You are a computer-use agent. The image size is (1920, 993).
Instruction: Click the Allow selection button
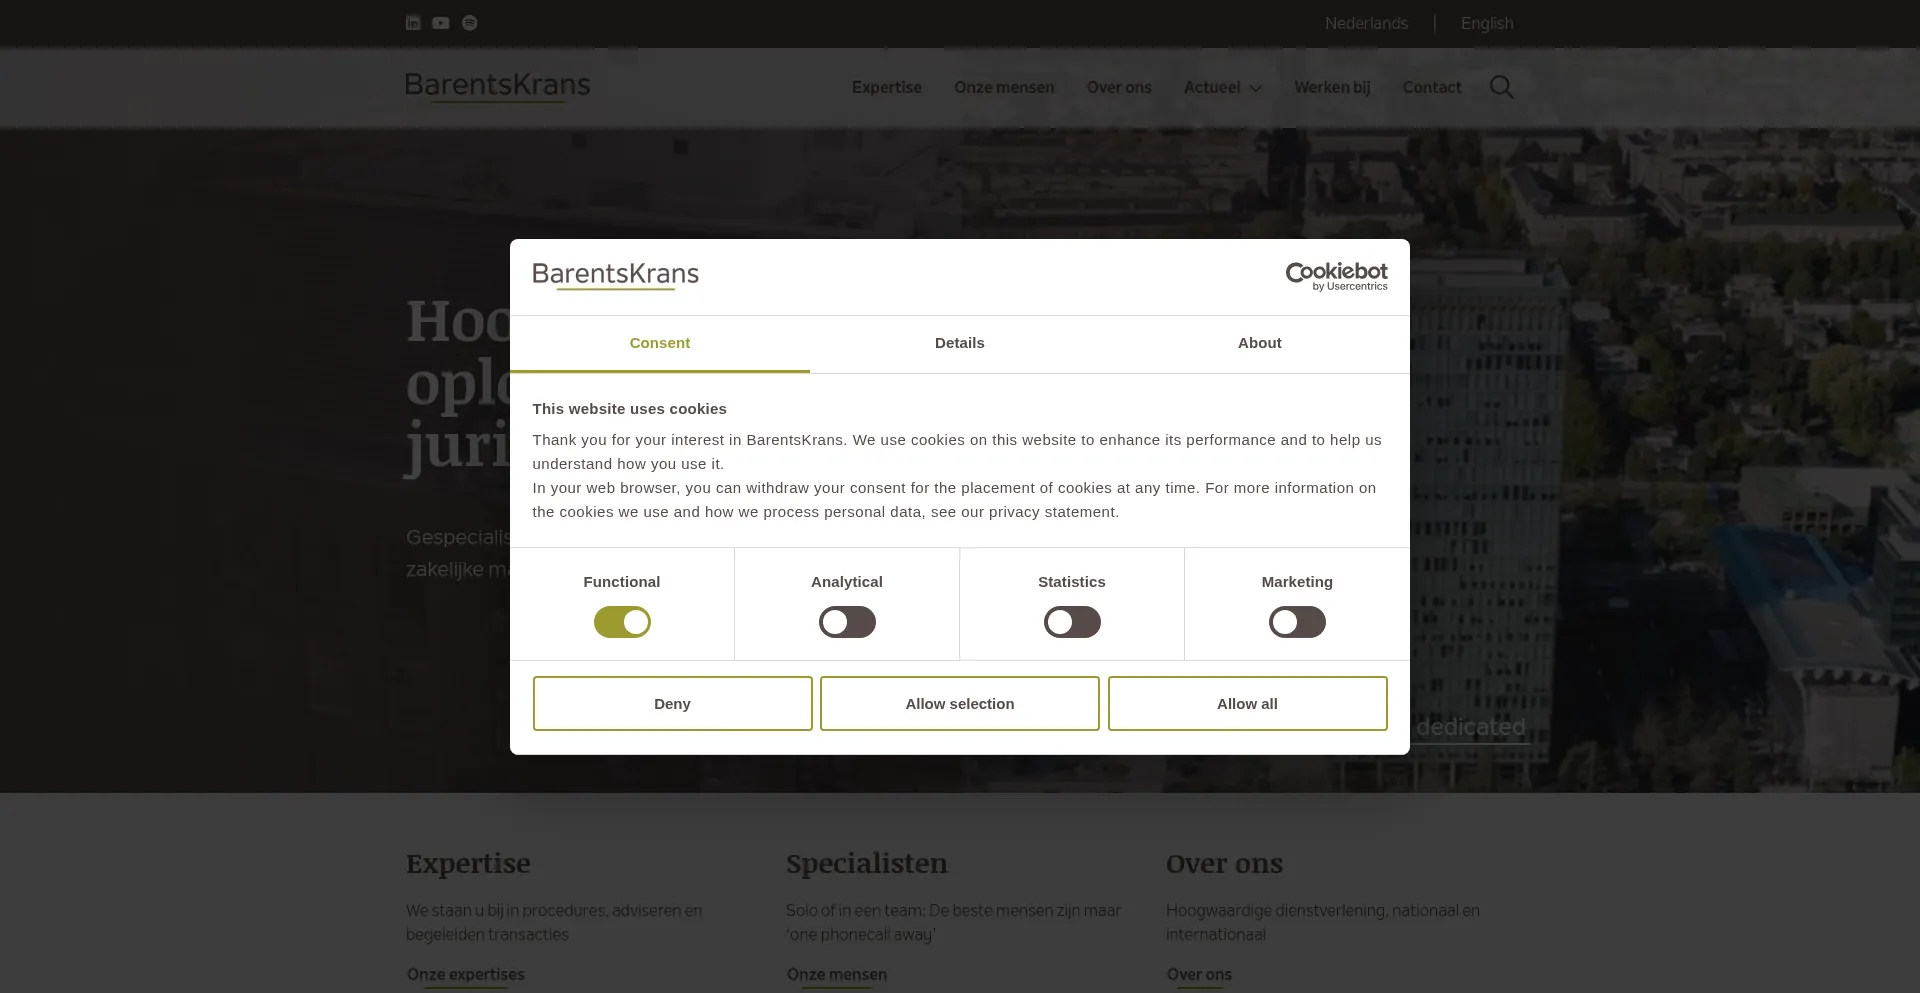pos(960,704)
